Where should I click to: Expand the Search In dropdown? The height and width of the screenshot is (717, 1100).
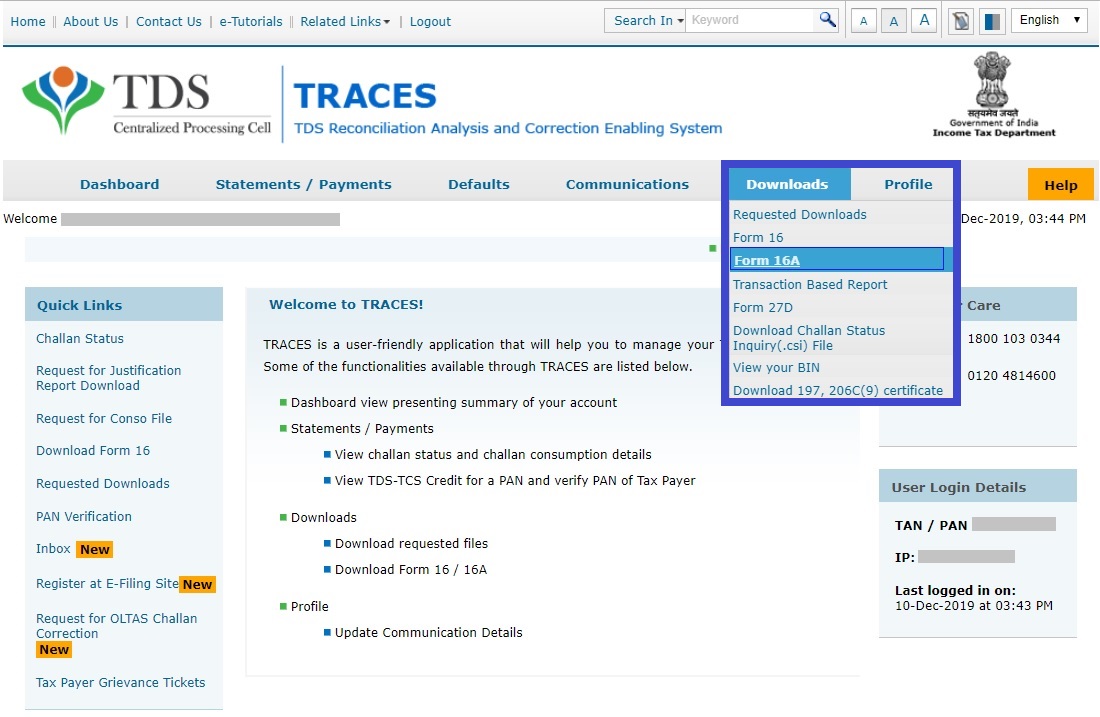647,20
